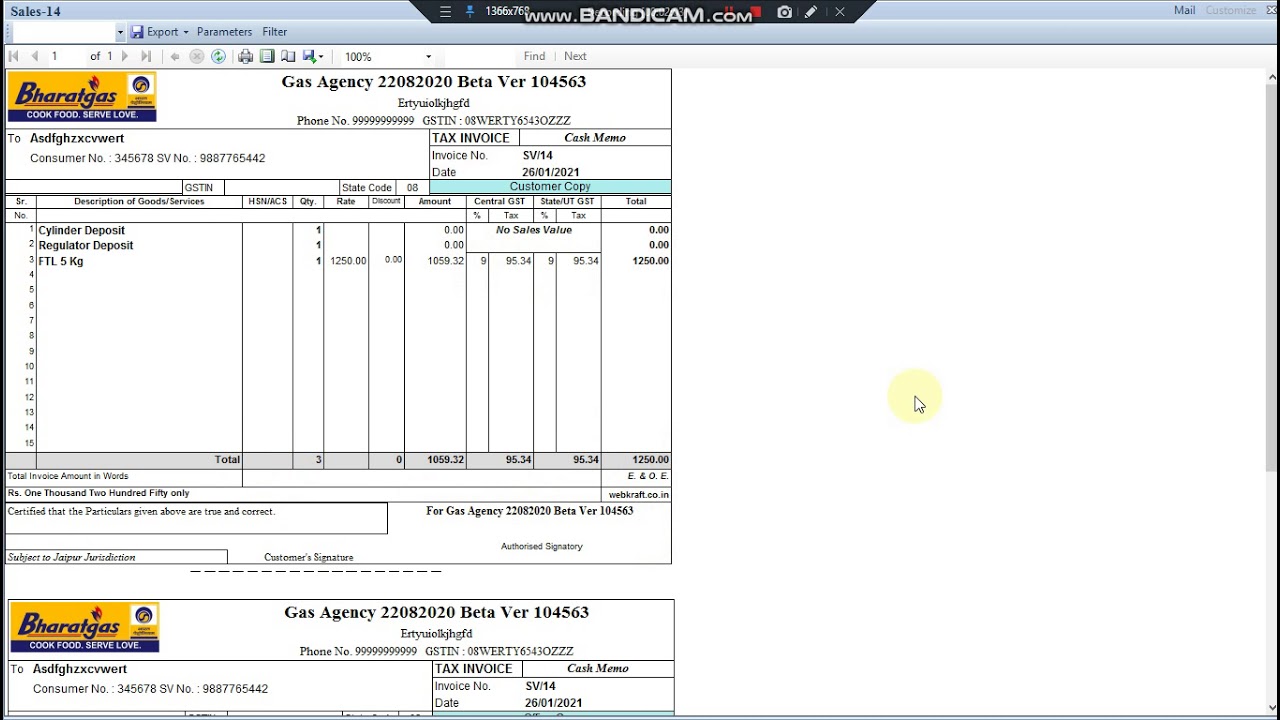Click the viewer toolbar export disk icon

click(x=309, y=57)
